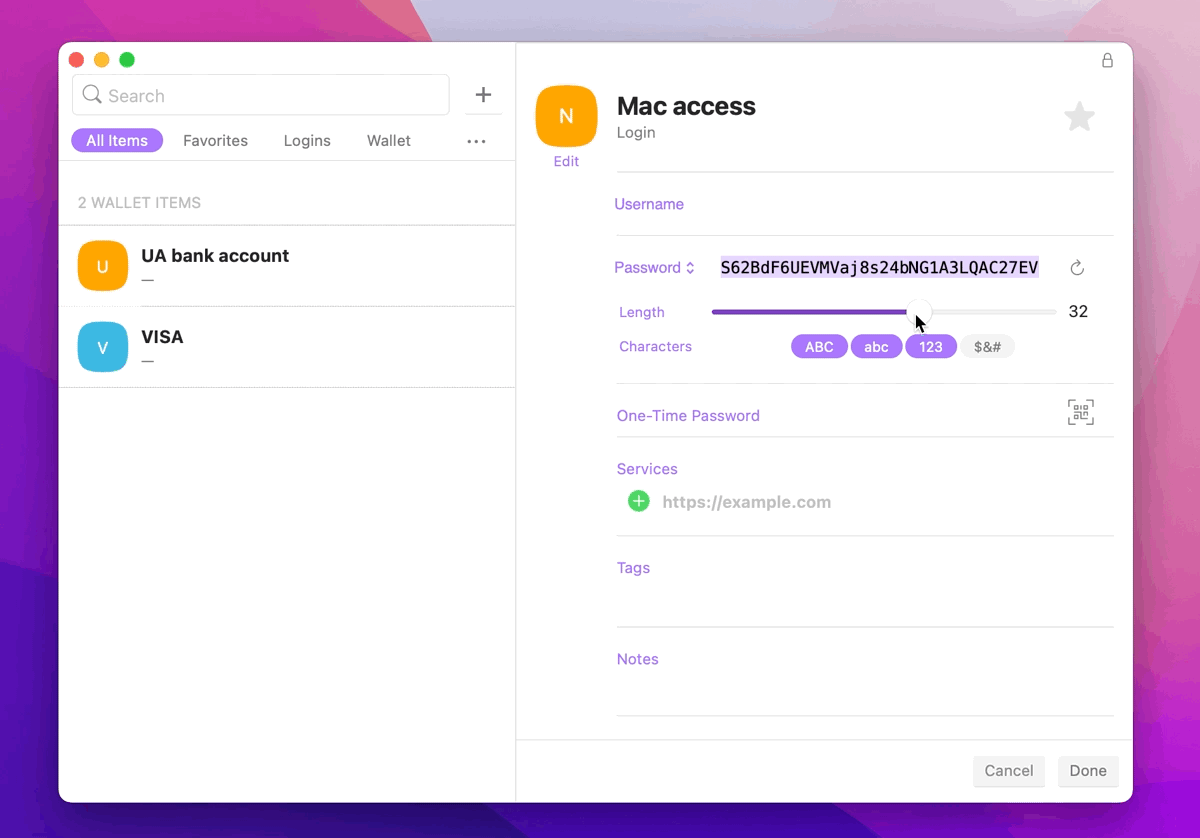The height and width of the screenshot is (838, 1200).
Task: Enable symbols $&# in the password
Action: pos(988,346)
